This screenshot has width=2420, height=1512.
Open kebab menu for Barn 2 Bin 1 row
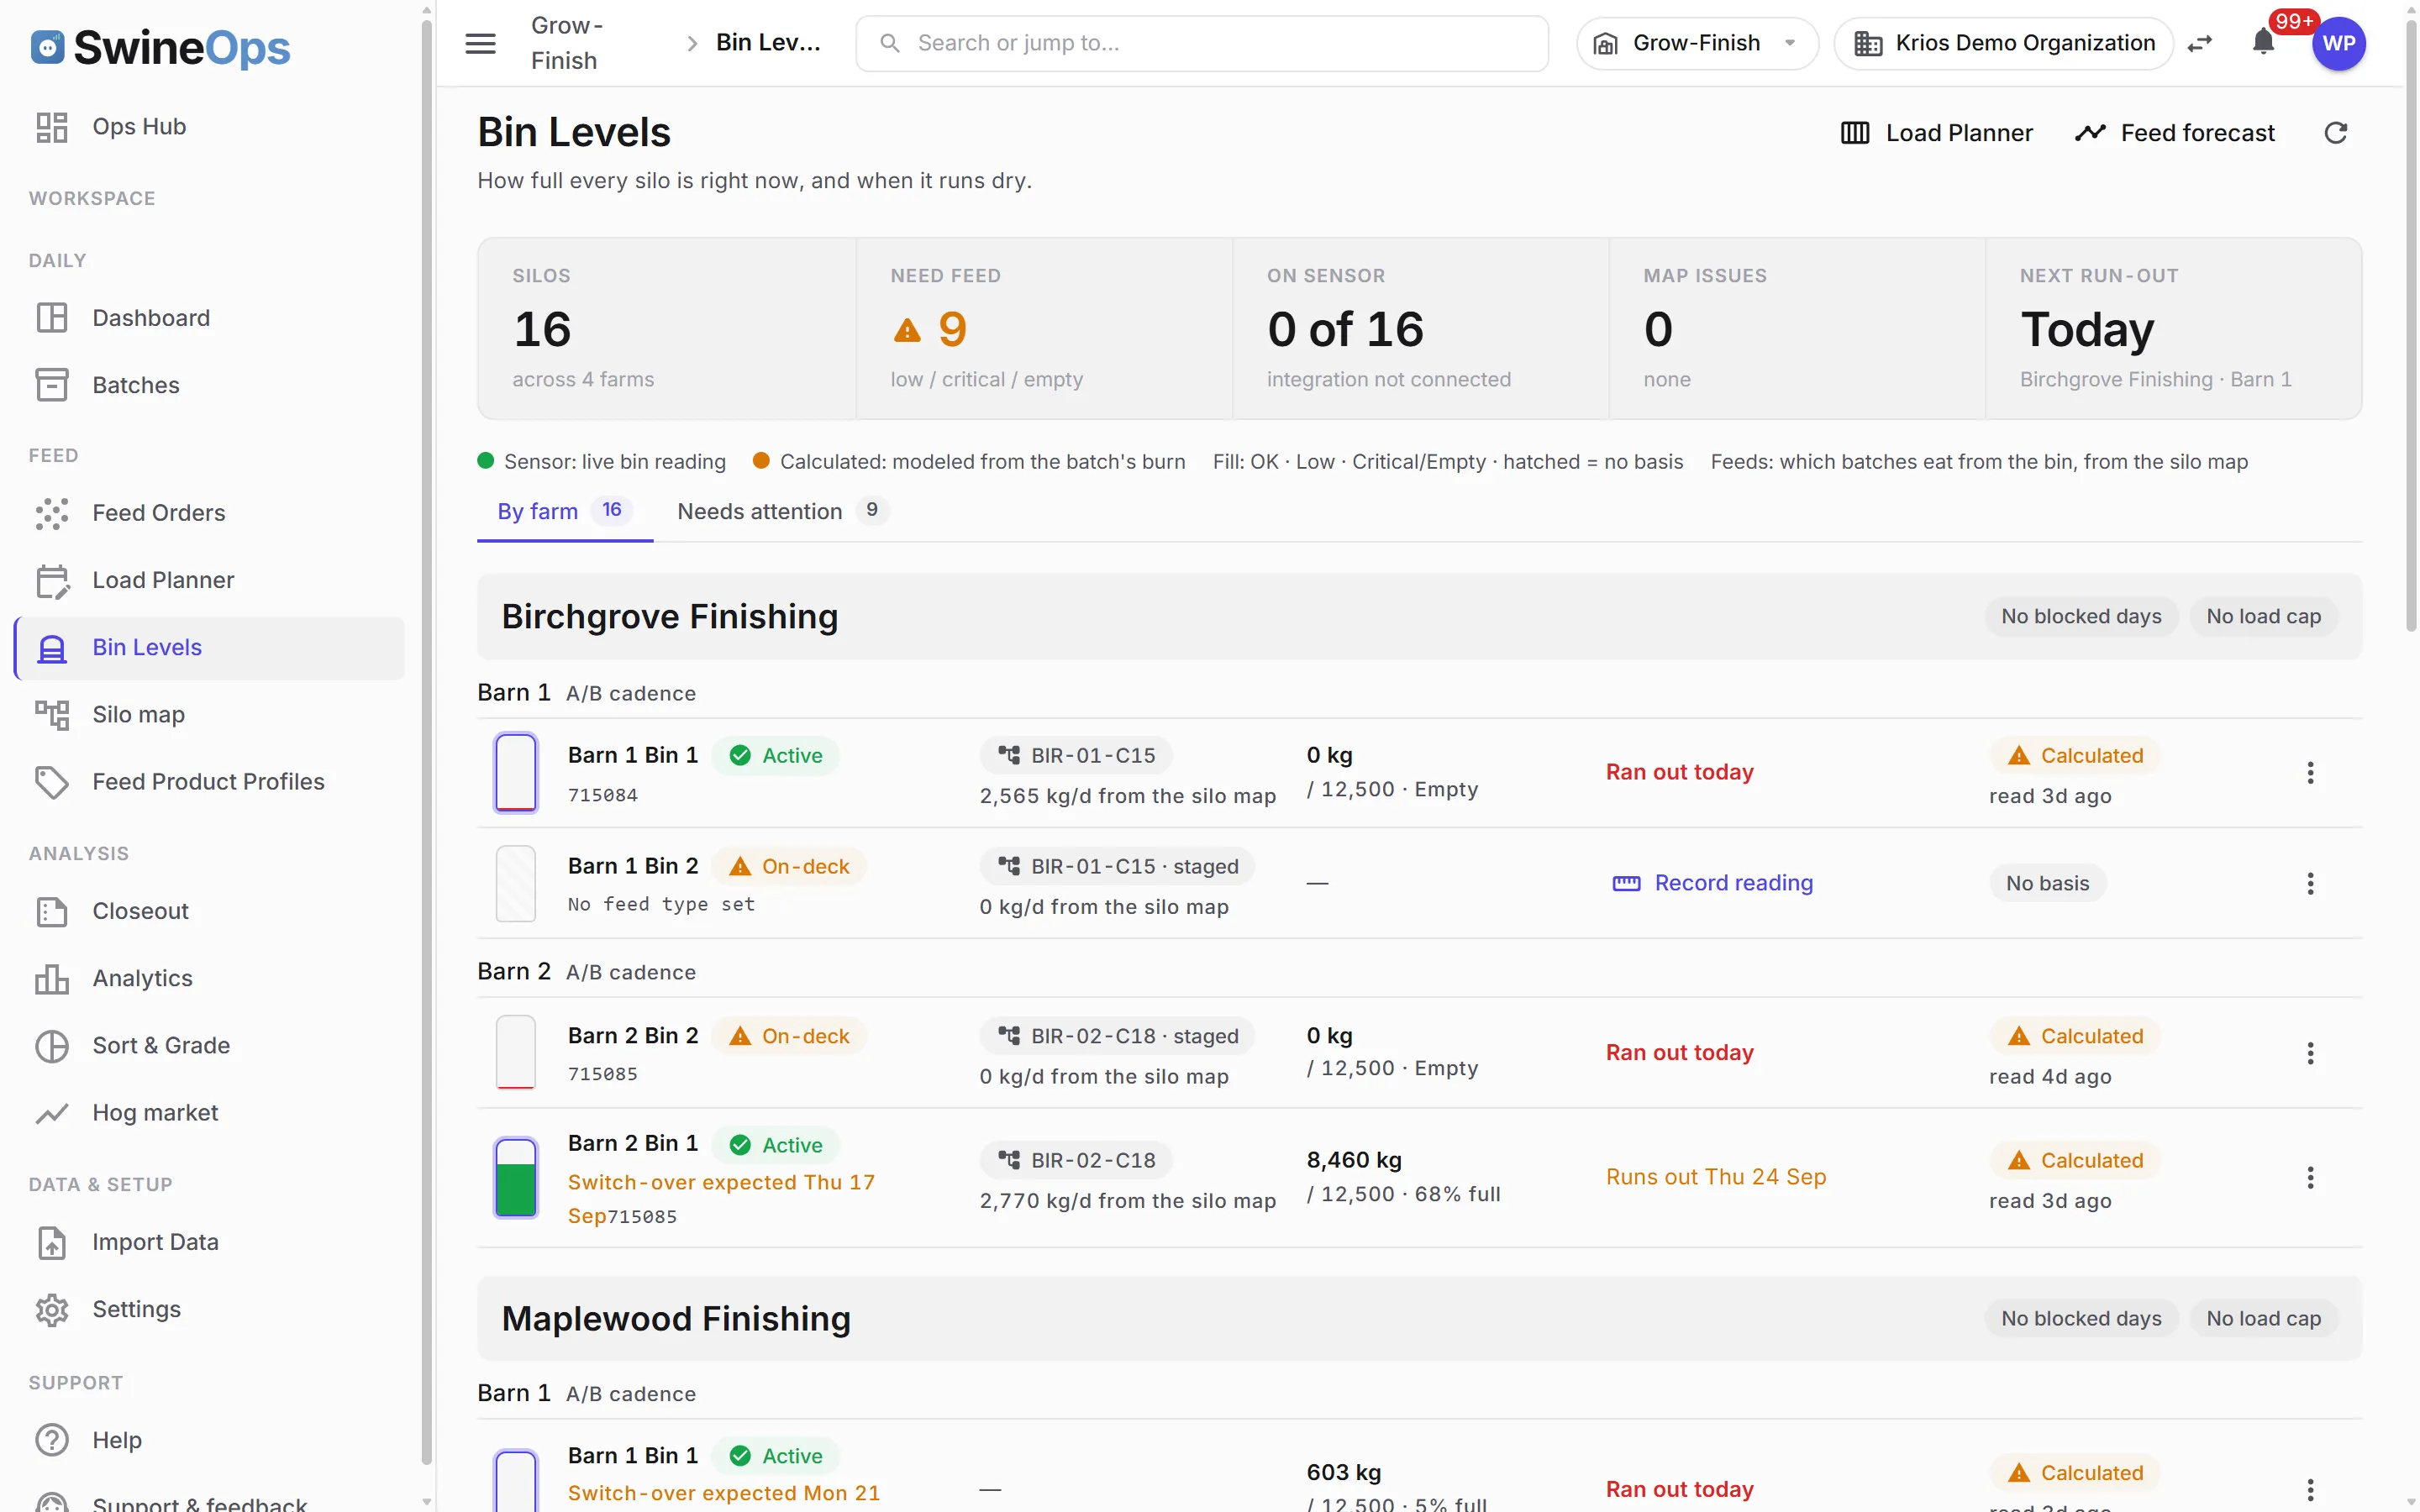click(x=2310, y=1177)
